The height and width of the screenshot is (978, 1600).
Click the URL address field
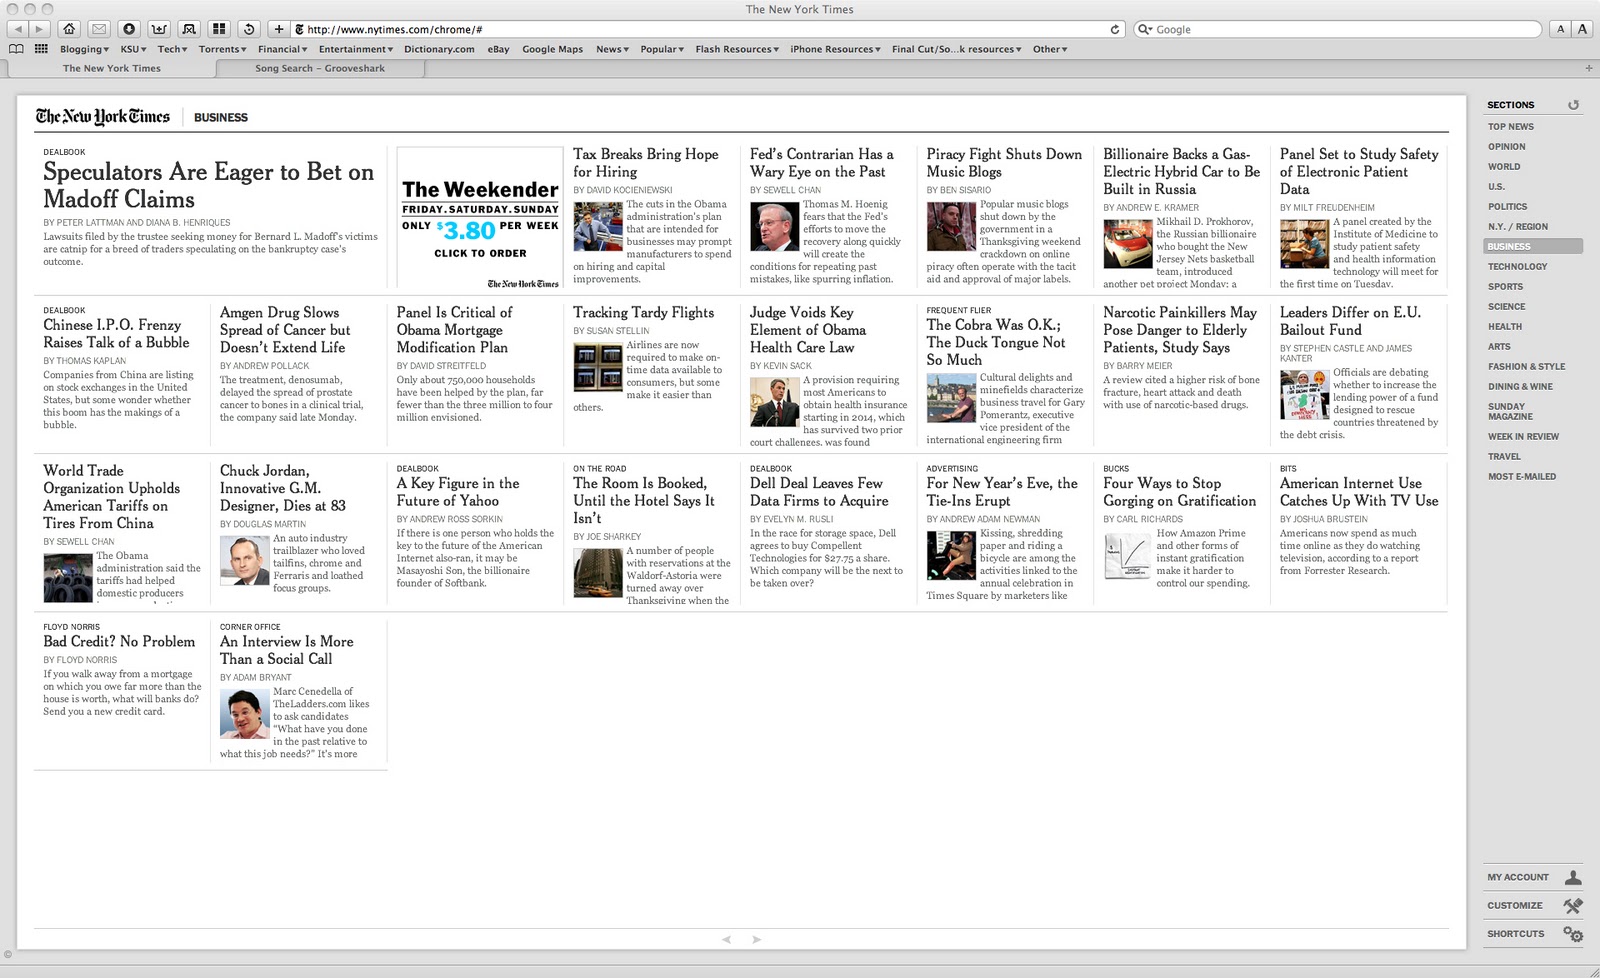[x=707, y=29]
